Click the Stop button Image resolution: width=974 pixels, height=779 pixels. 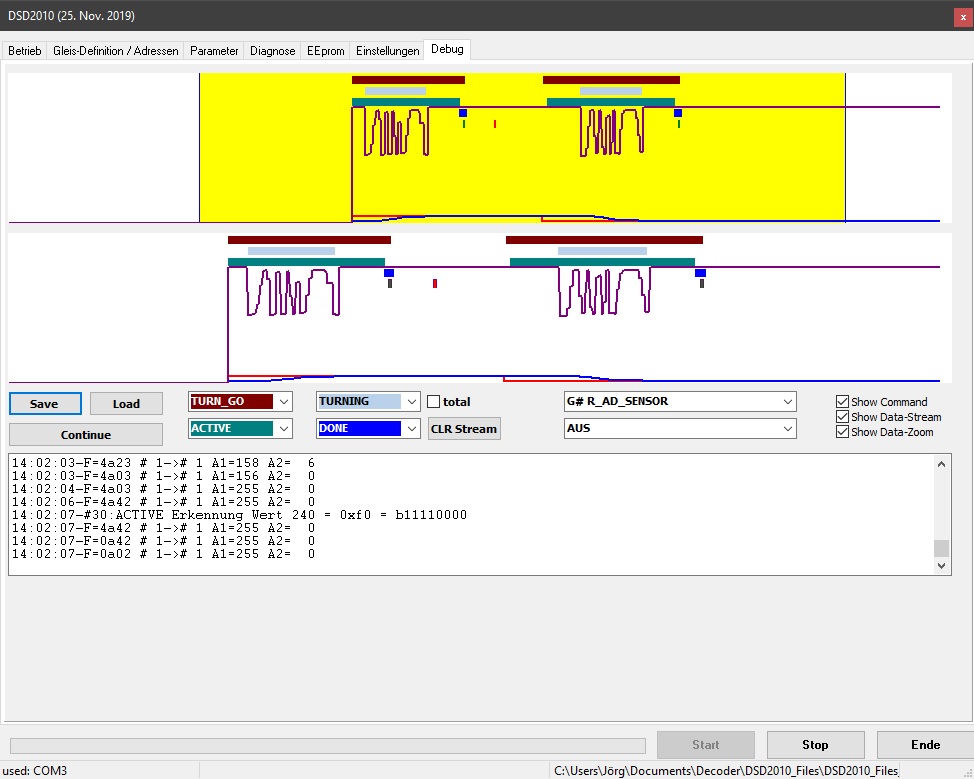815,745
